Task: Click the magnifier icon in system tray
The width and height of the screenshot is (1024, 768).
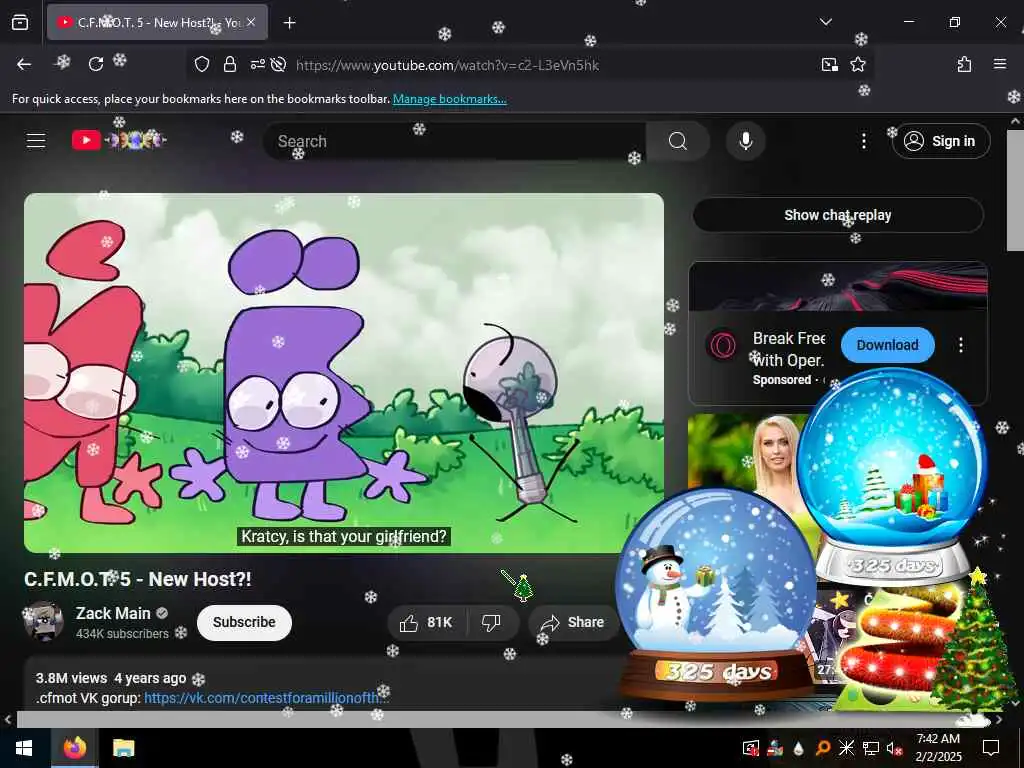Action: click(x=823, y=748)
